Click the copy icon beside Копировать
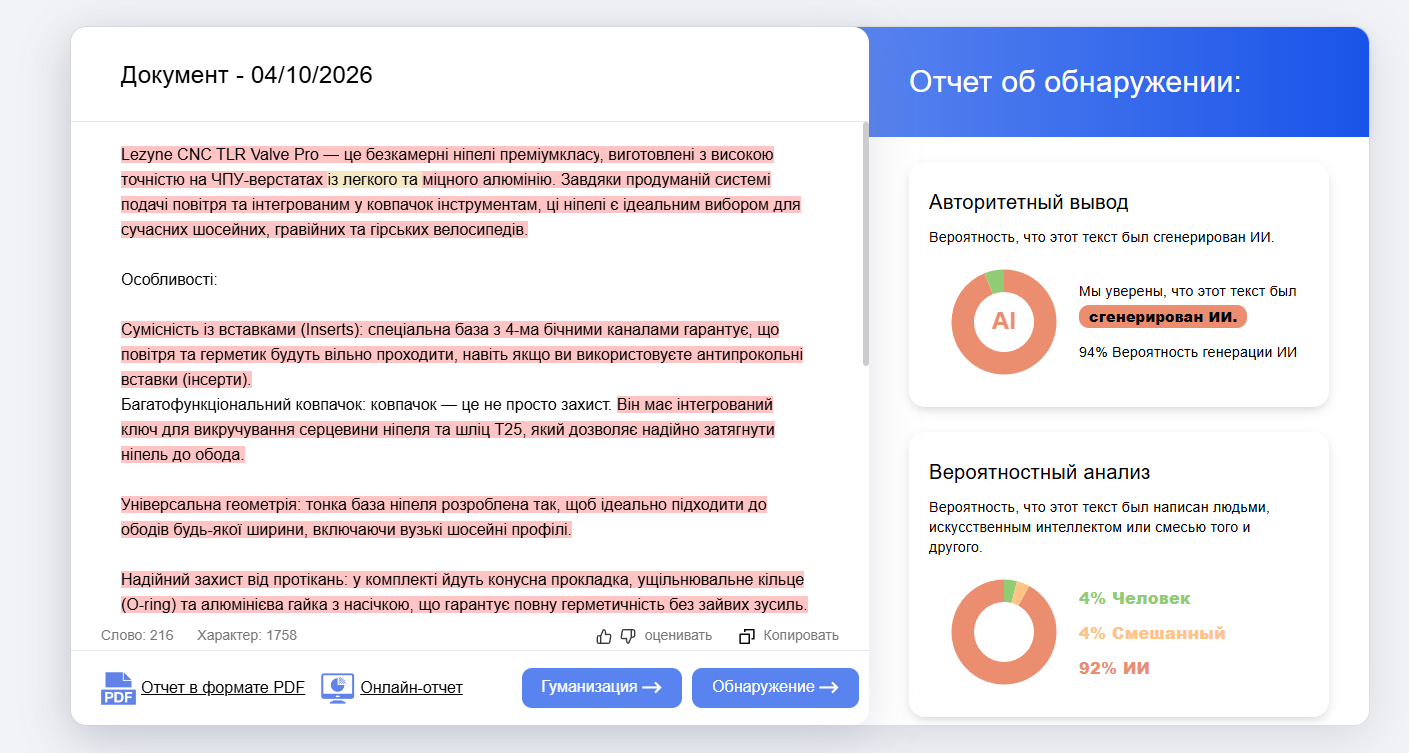The height and width of the screenshot is (753, 1409). (747, 636)
